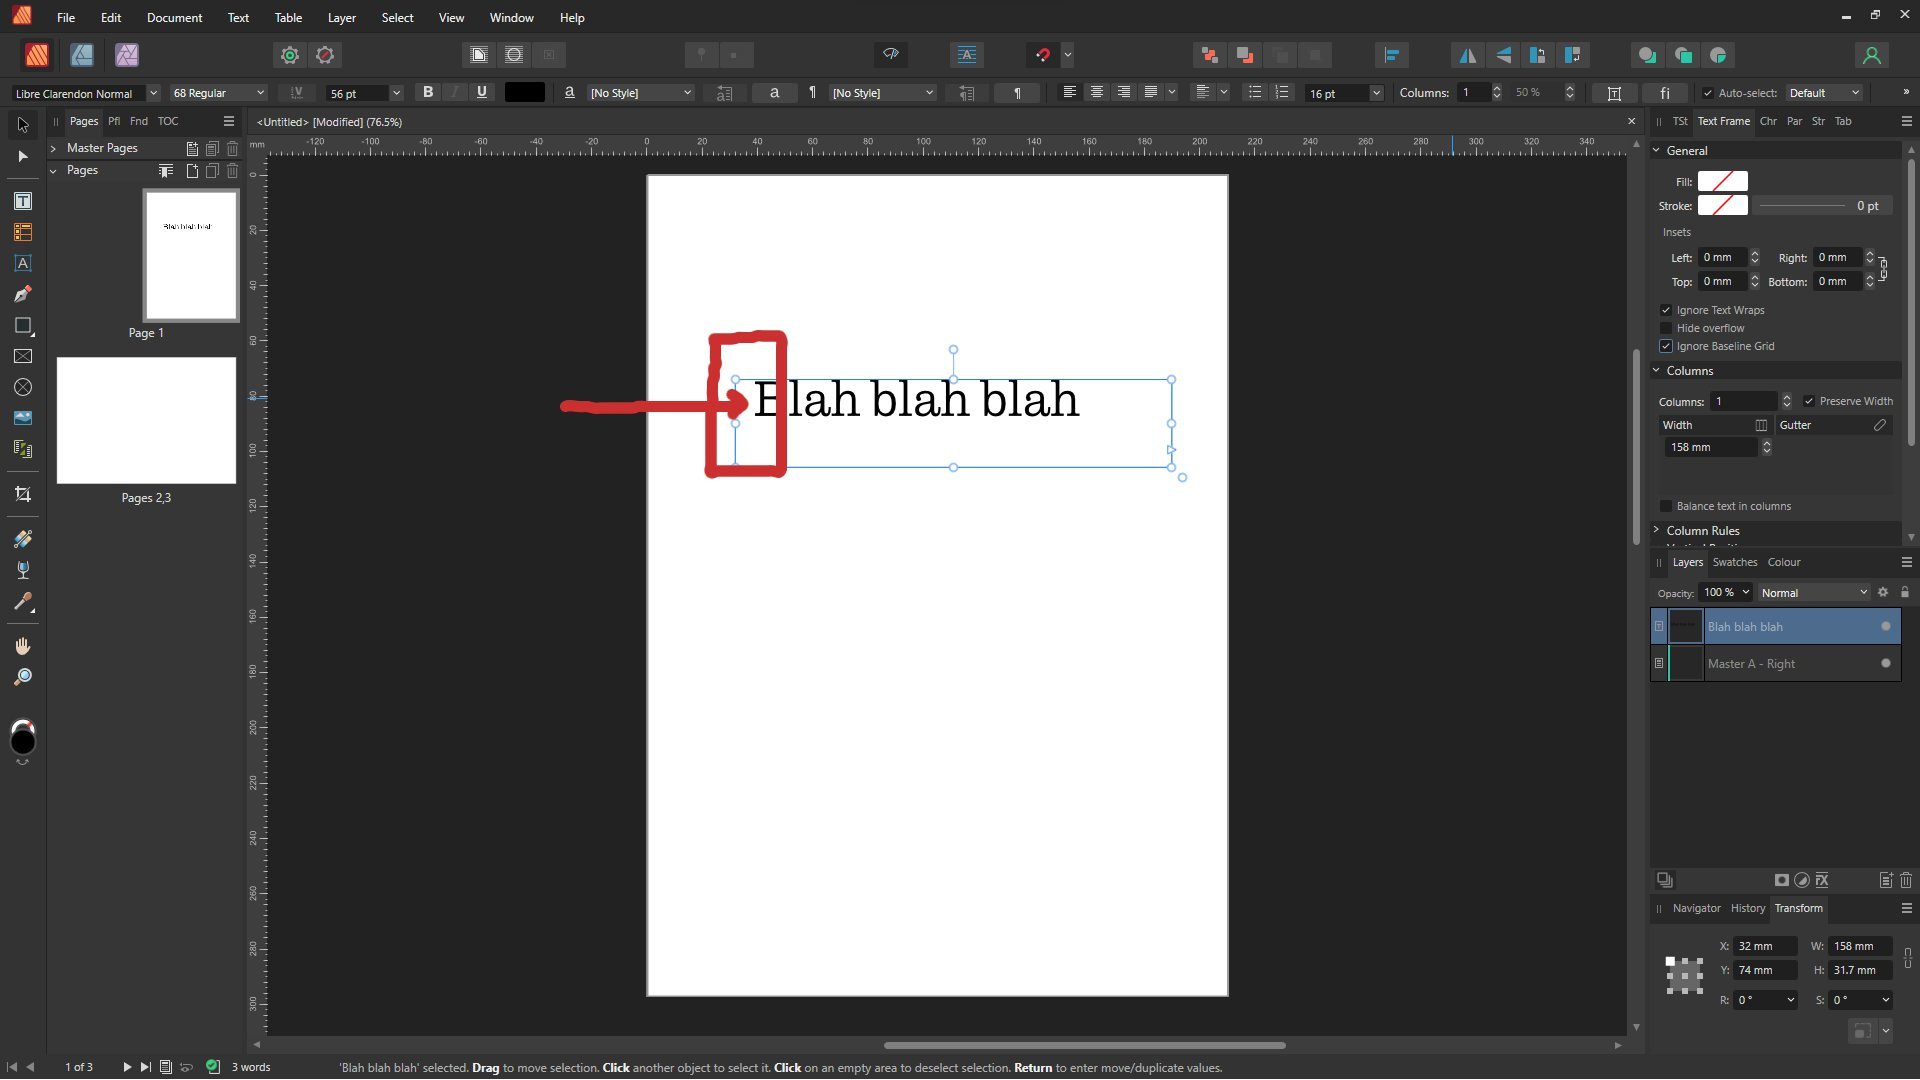The height and width of the screenshot is (1080, 1920).
Task: Pick the Colour Picker tool
Action: [x=22, y=602]
